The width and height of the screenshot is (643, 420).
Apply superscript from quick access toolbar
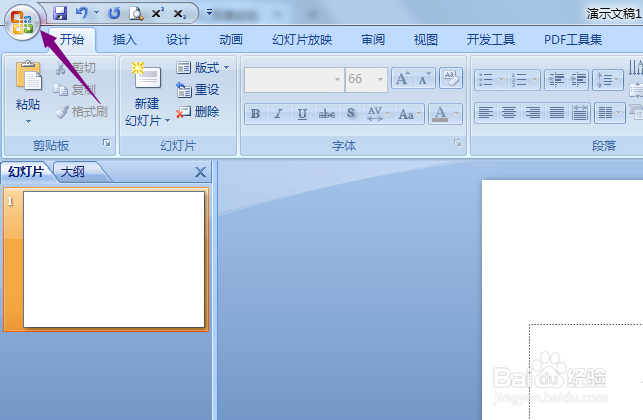point(157,14)
